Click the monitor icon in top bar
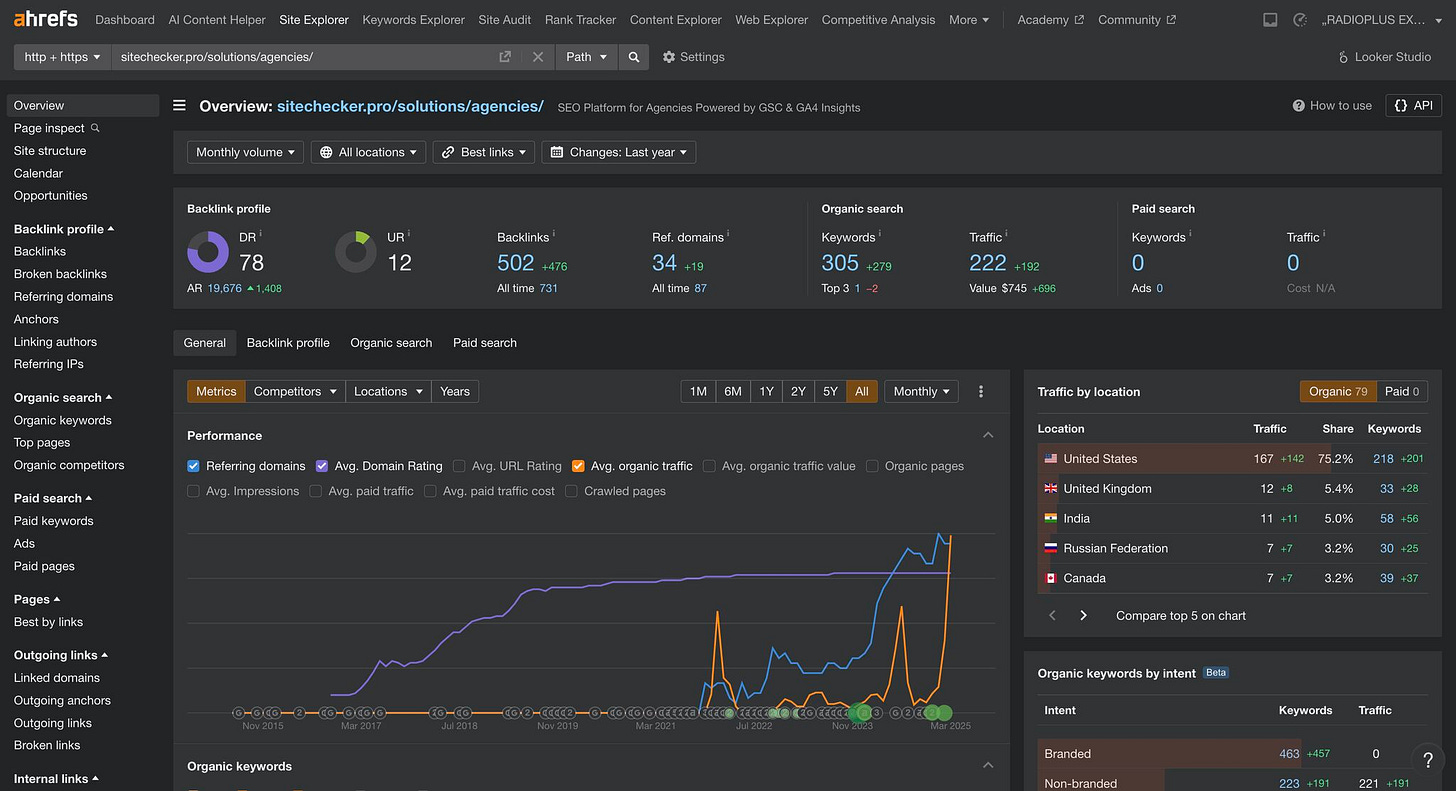Viewport: 1456px width, 791px height. 1270,19
